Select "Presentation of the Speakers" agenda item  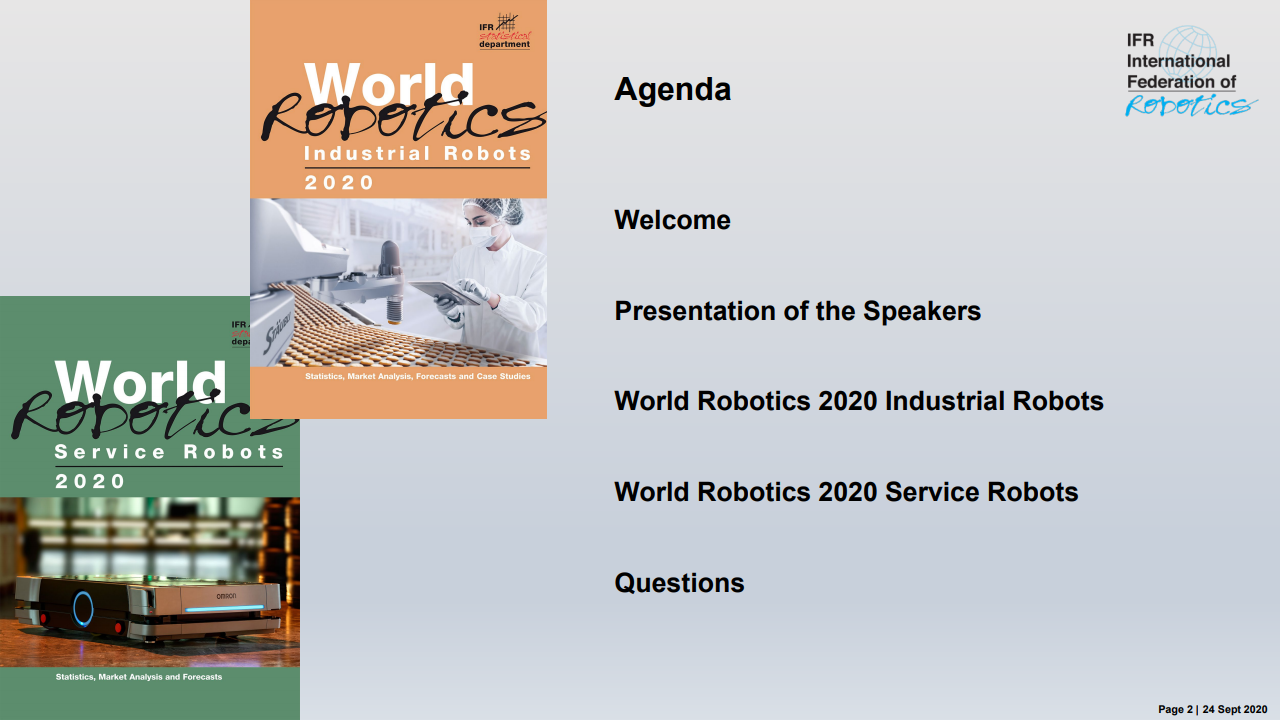coord(797,311)
